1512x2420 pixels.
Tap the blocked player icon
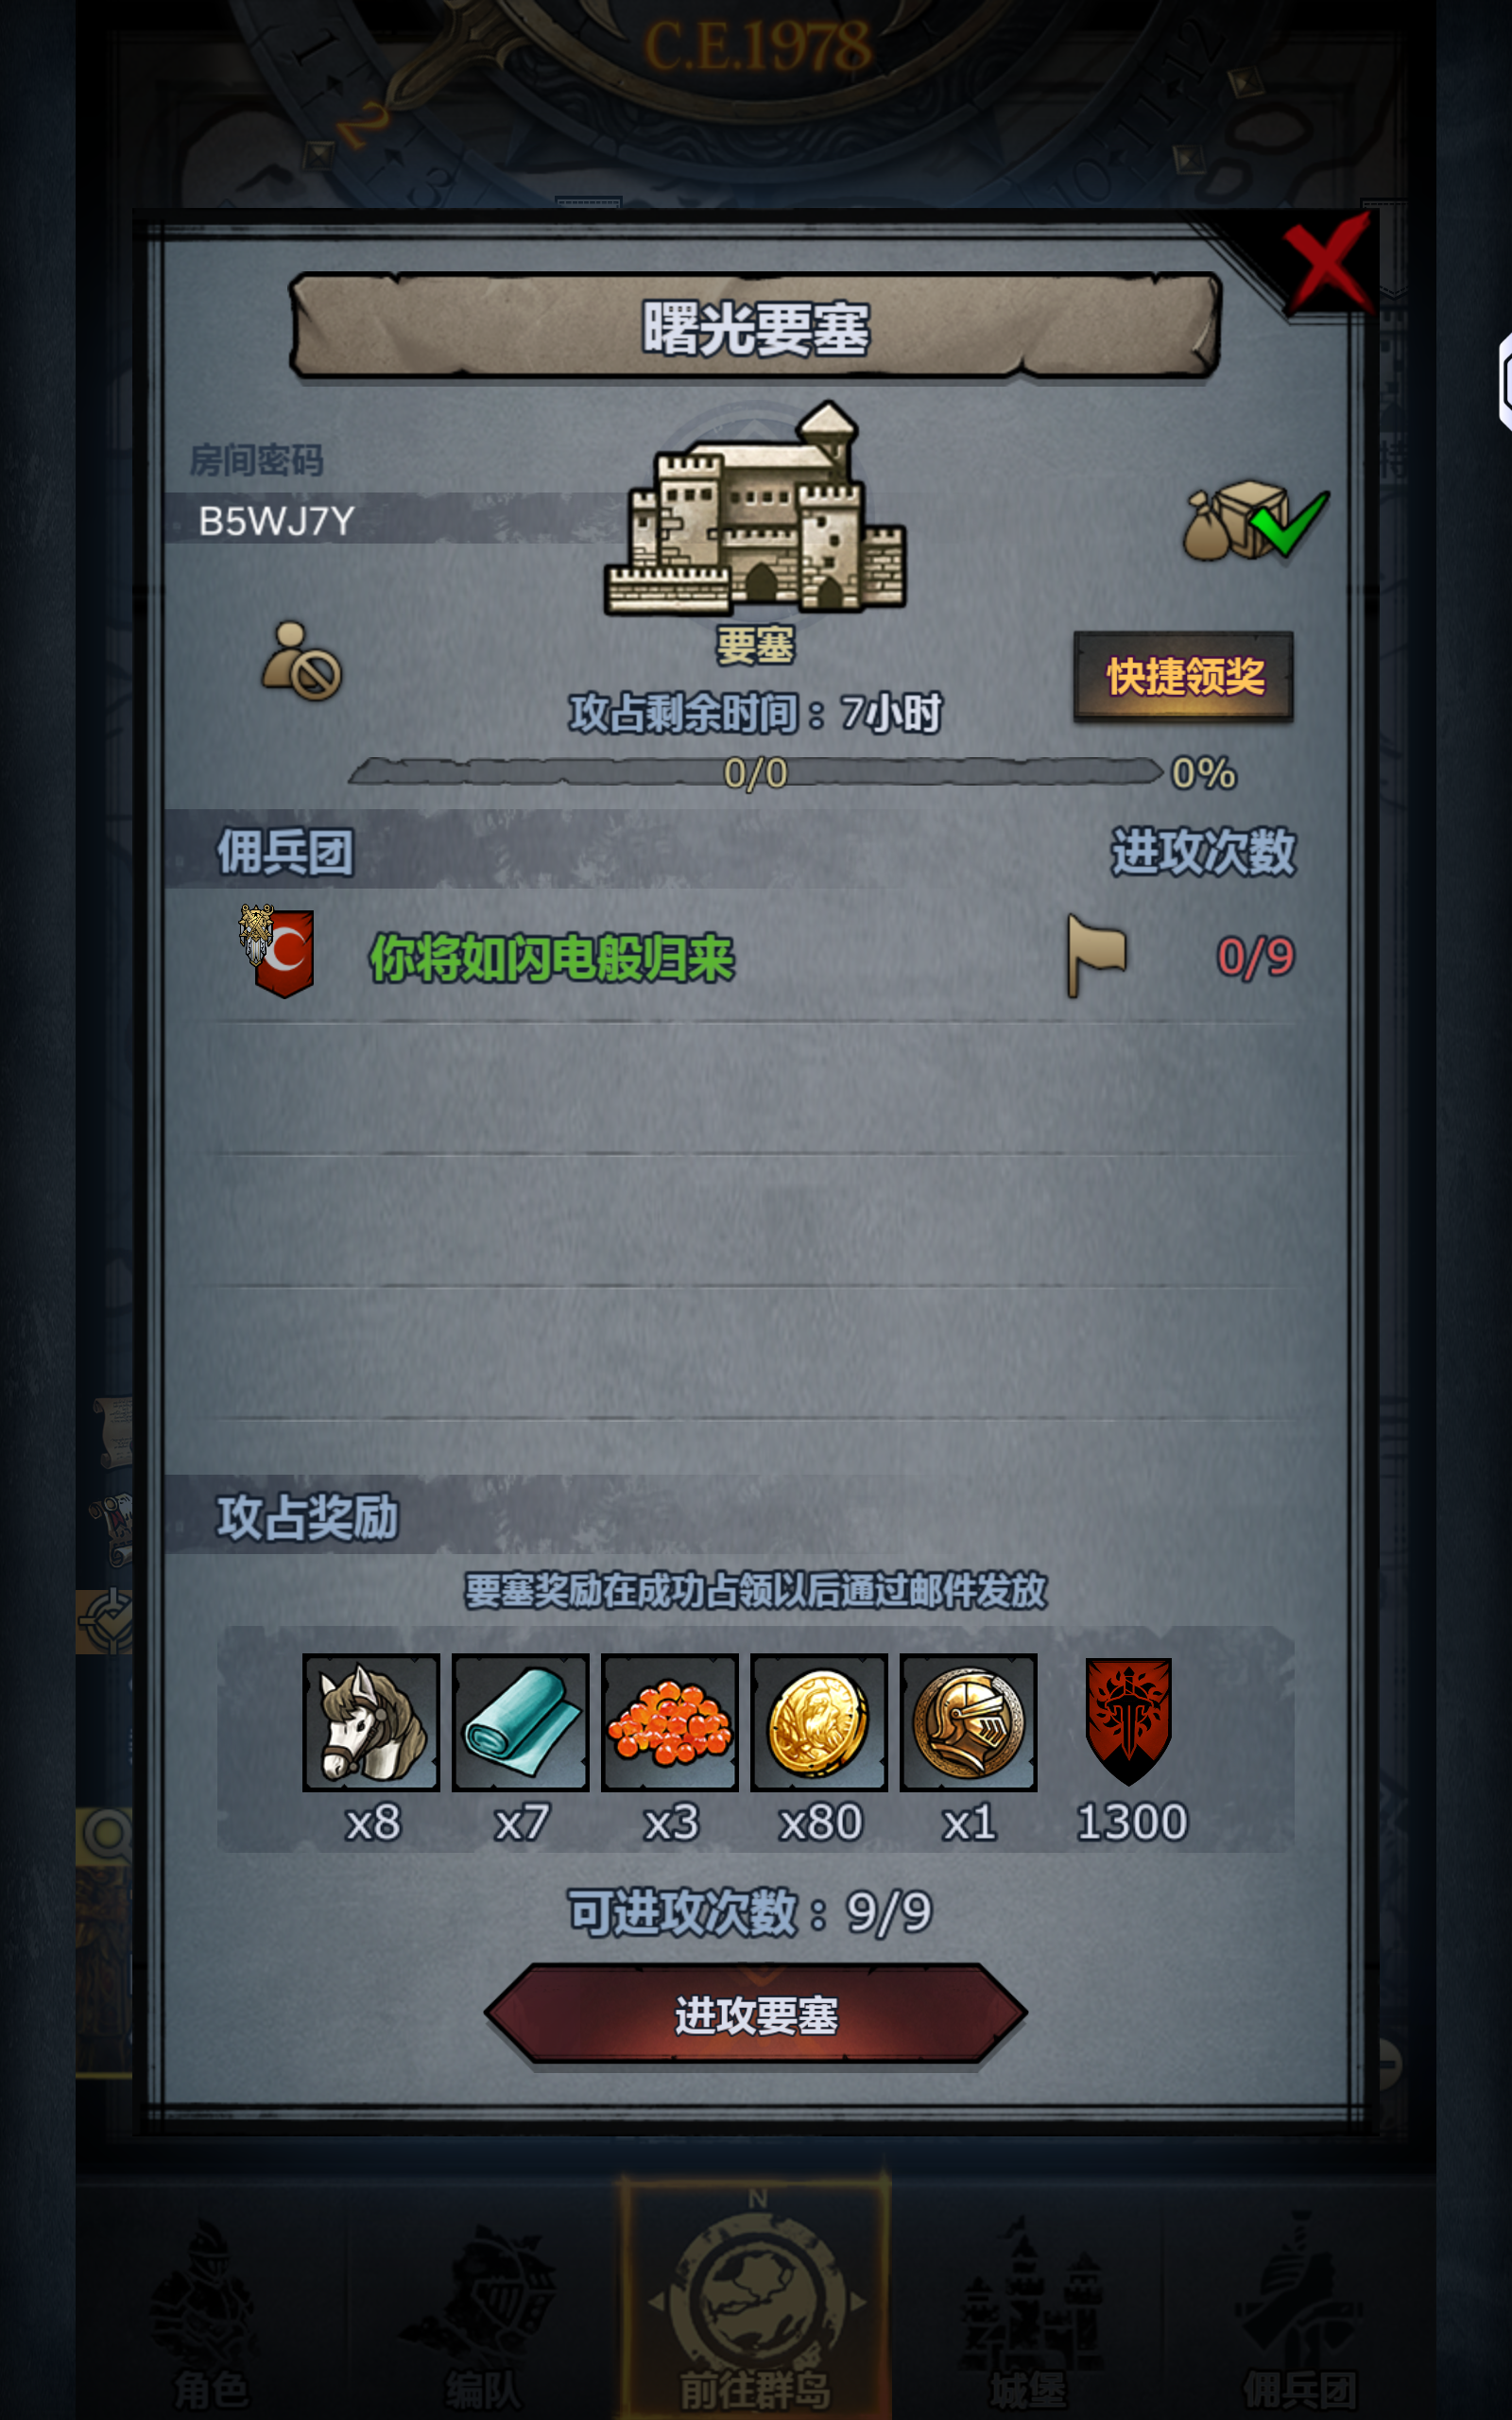coord(301,661)
